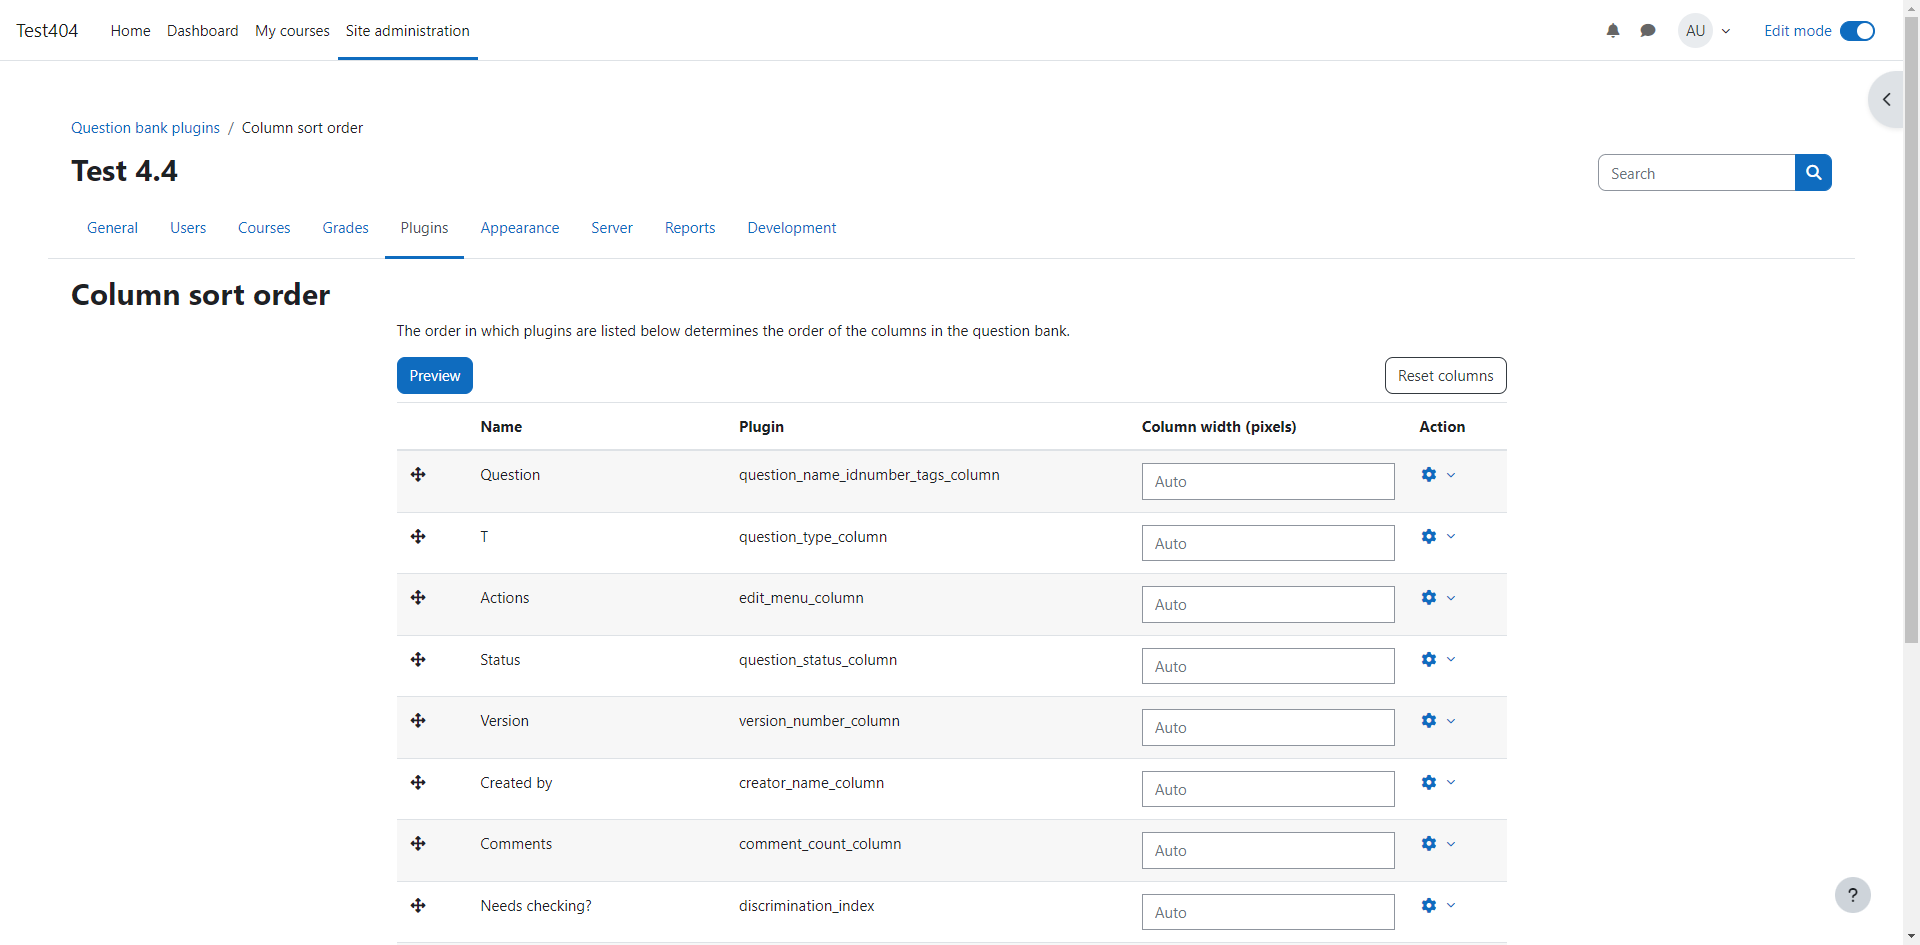Click the page vertical scrollbar
The width and height of the screenshot is (1920, 945).
tap(1911, 330)
